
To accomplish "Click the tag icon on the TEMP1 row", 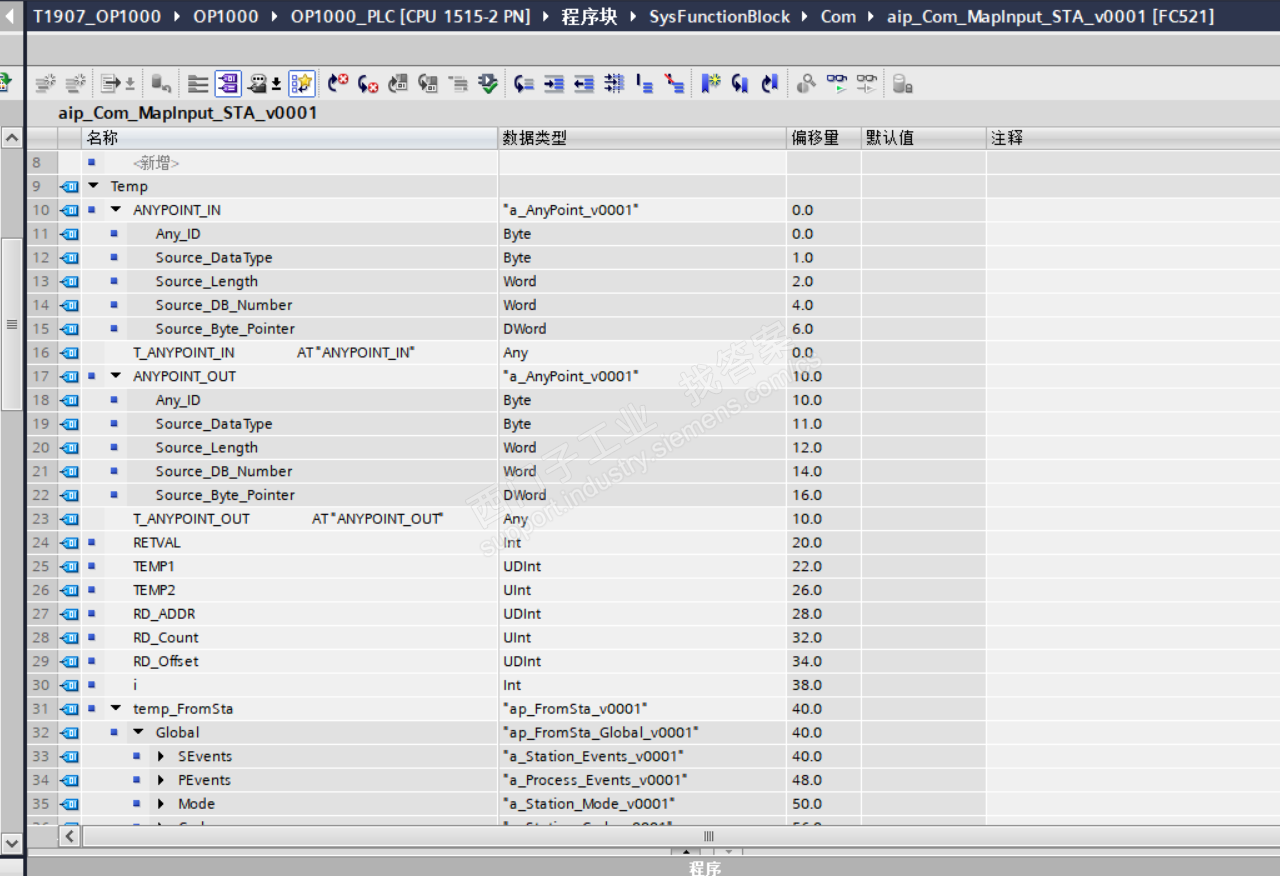I will coord(69,567).
